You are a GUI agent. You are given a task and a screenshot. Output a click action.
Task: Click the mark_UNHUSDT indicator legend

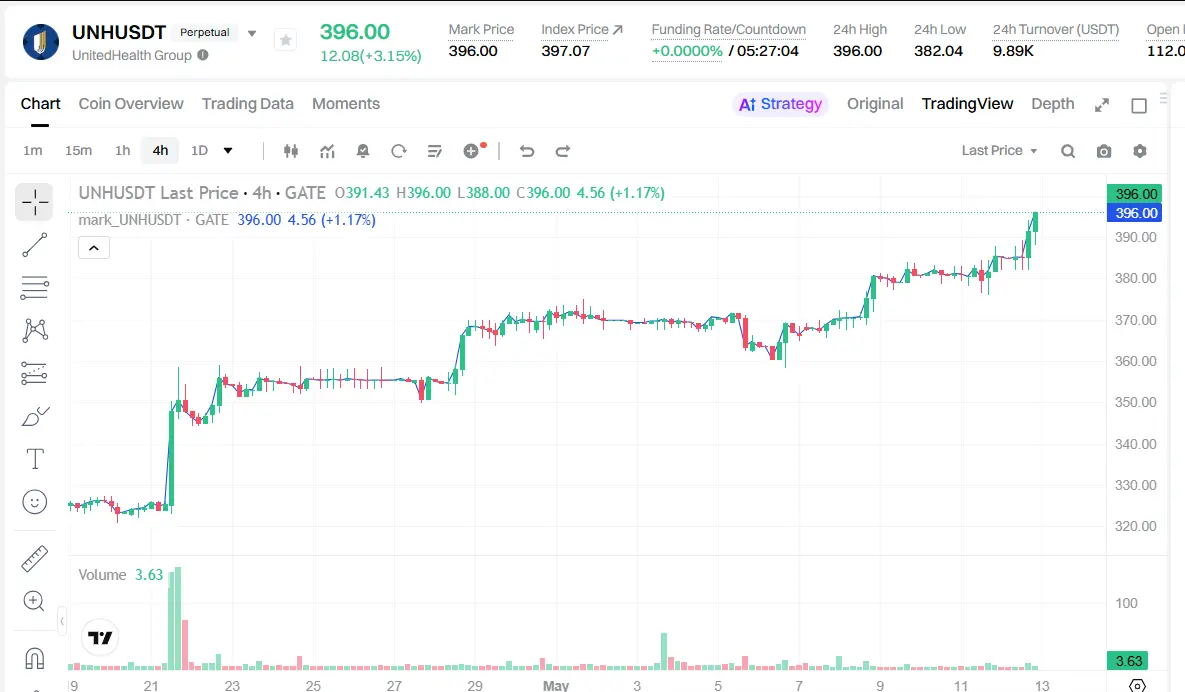click(153, 220)
